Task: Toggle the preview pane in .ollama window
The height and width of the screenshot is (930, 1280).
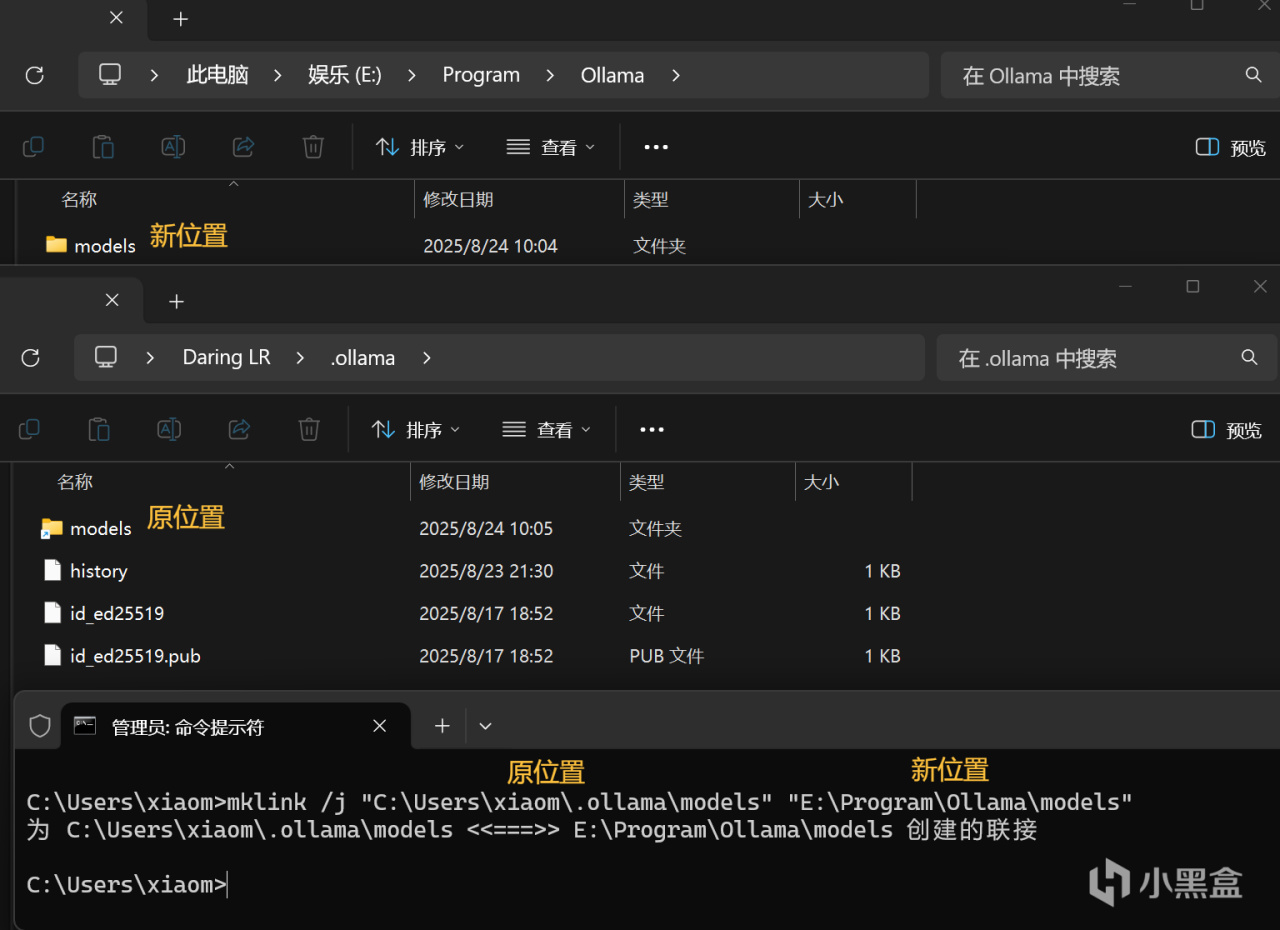Action: pos(1226,429)
